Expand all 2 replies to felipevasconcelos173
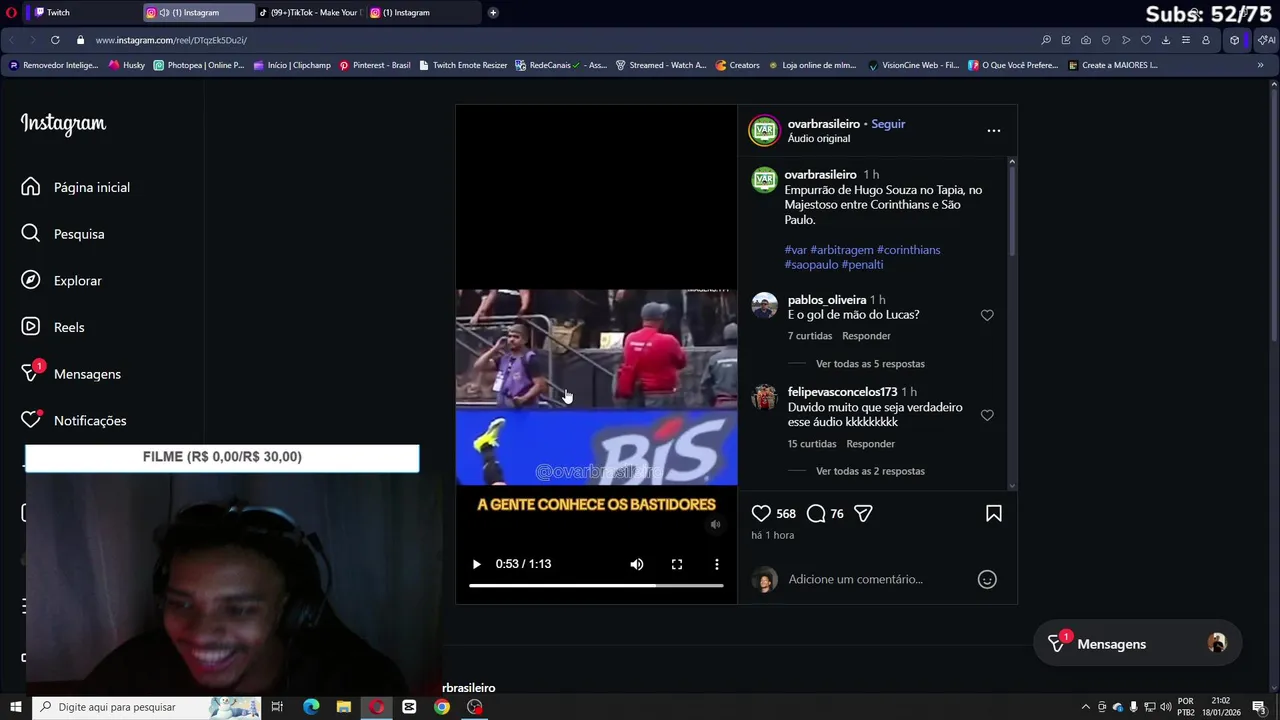This screenshot has width=1280, height=720. [x=870, y=471]
